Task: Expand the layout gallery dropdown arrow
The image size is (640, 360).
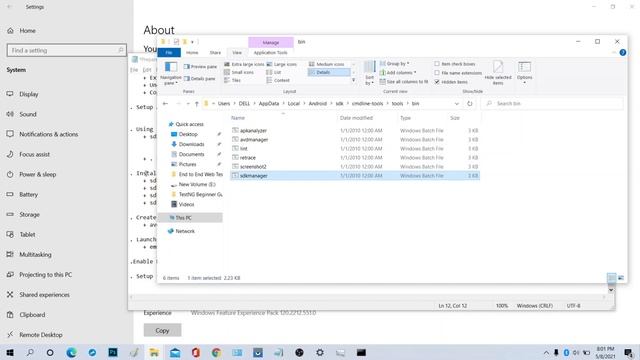Action: pyautogui.click(x=353, y=80)
